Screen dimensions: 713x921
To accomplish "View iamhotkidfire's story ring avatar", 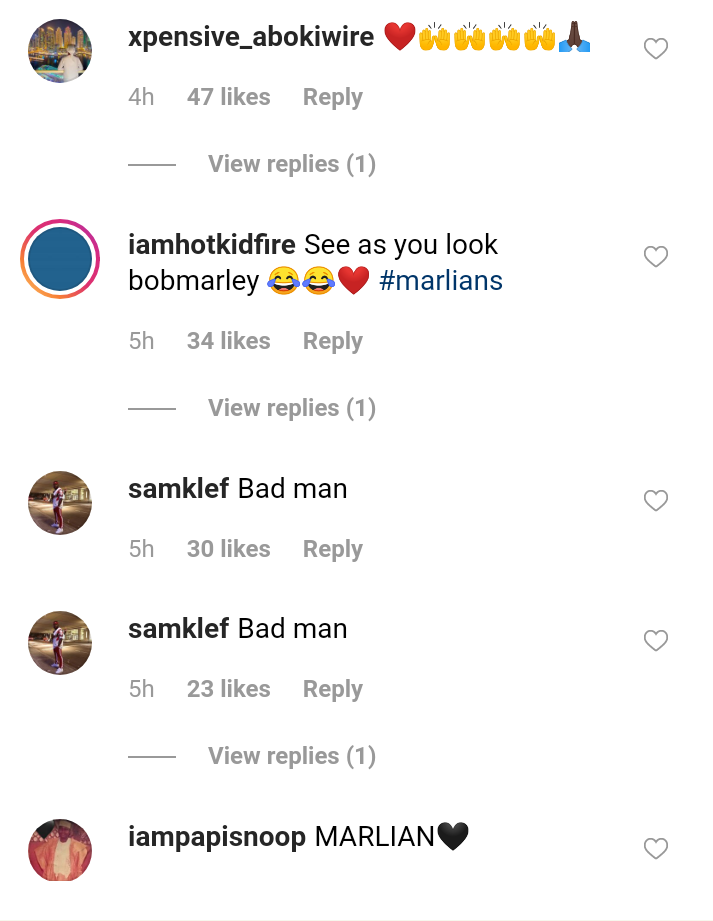I will tap(60, 259).
